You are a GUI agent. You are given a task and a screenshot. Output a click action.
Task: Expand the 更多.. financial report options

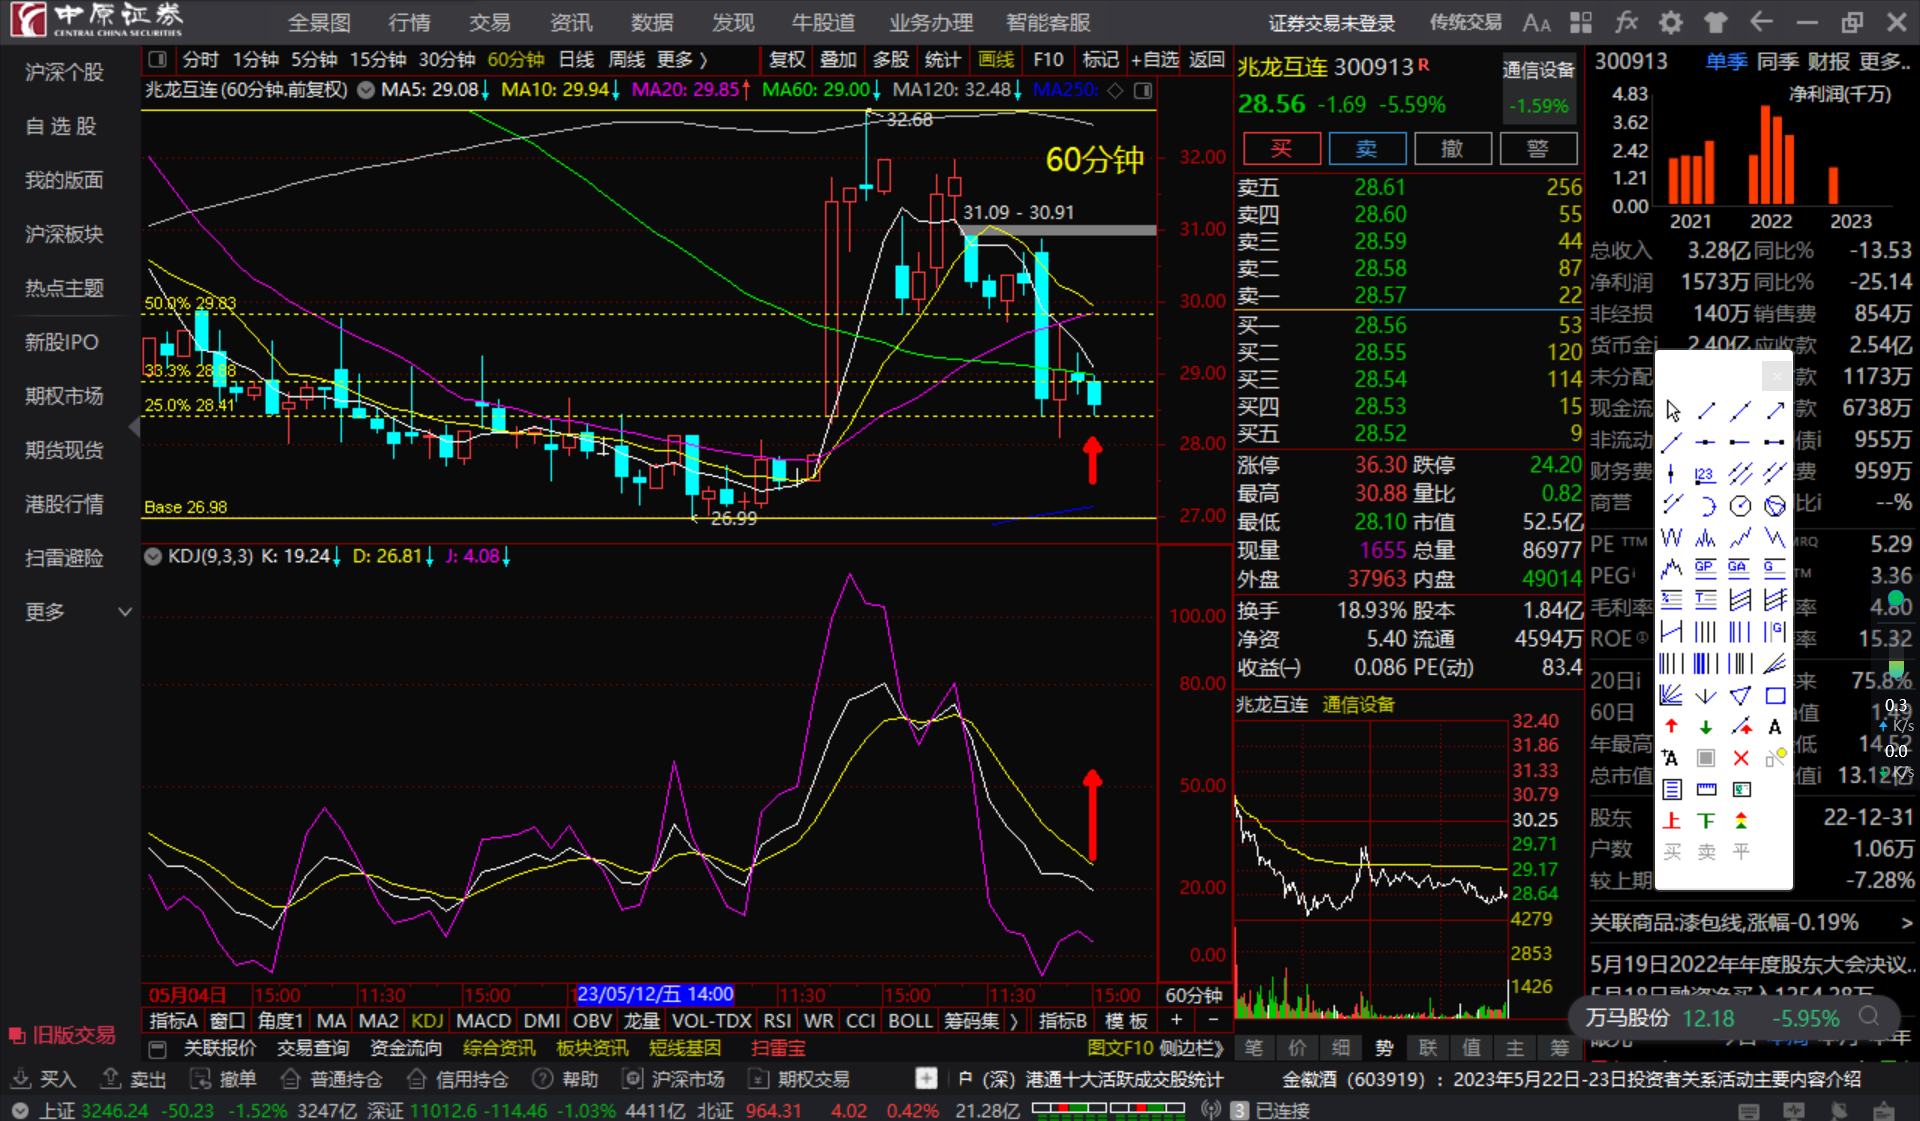(x=1884, y=61)
